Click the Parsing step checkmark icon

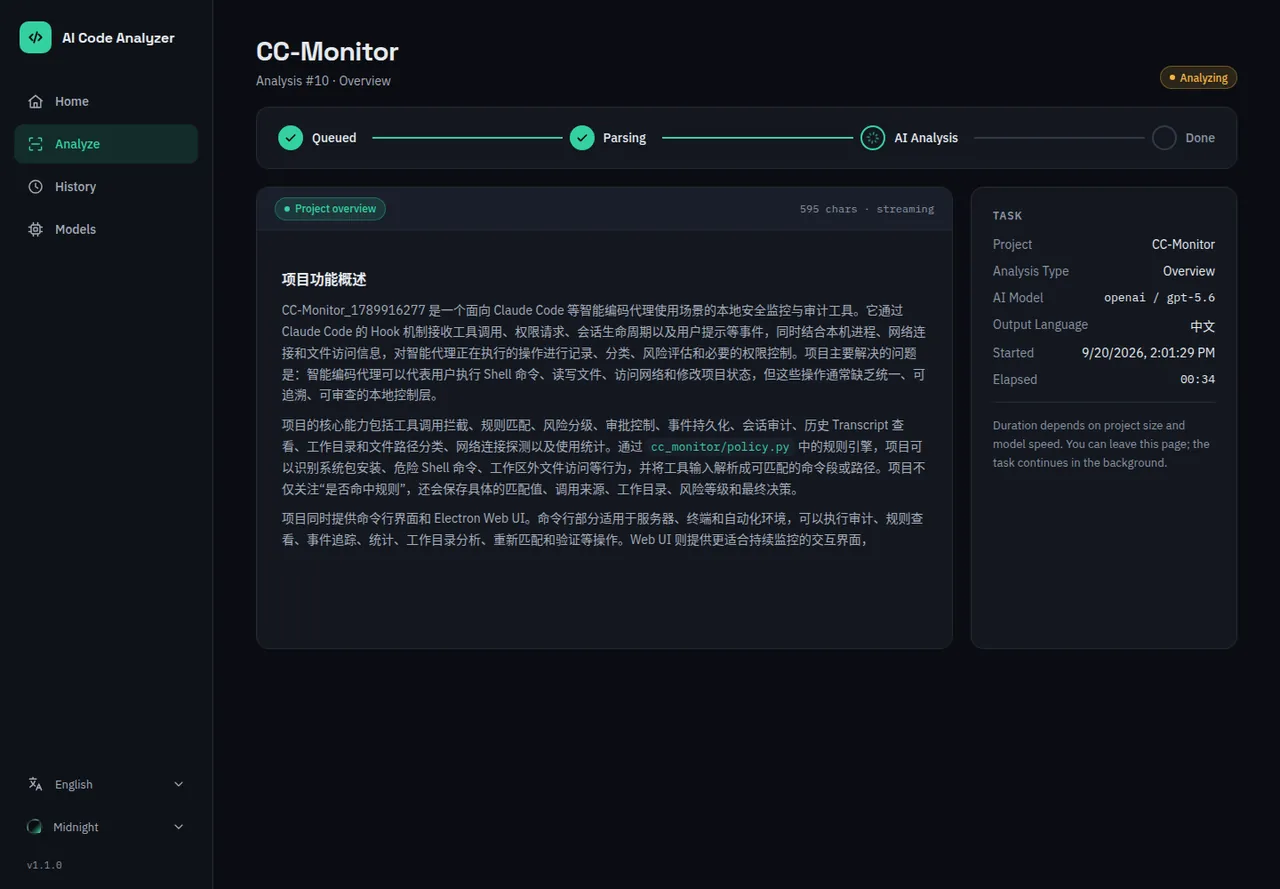pos(582,138)
